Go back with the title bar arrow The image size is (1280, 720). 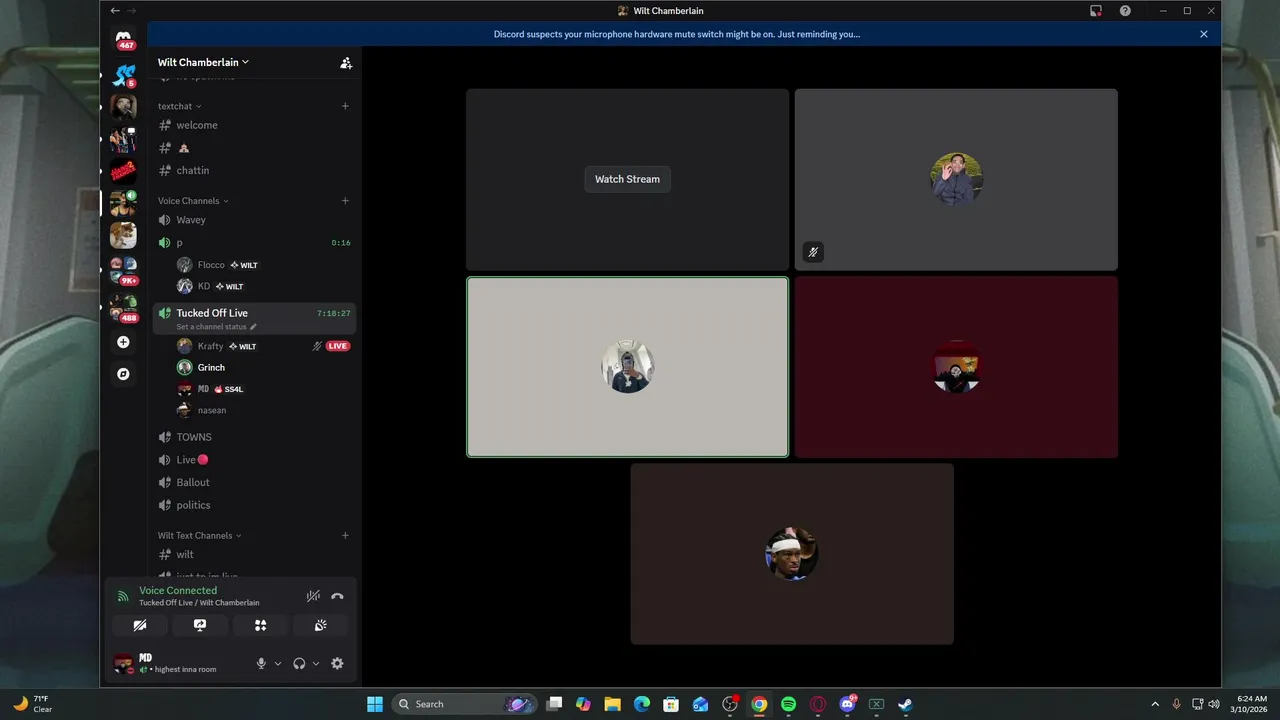(115, 10)
